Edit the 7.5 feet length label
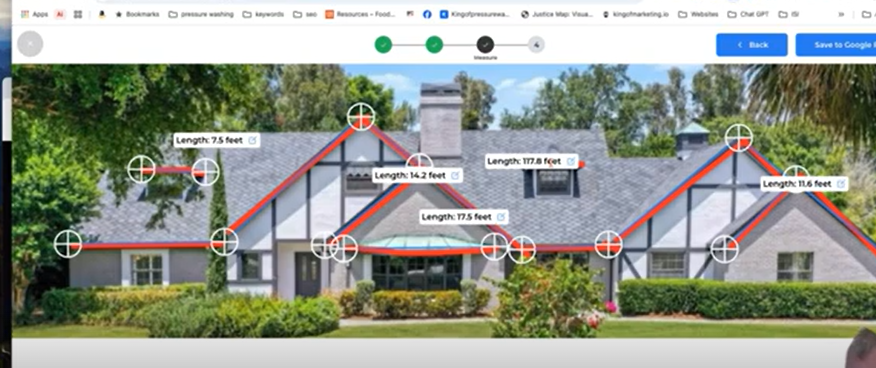Screen dimensions: 876x368 click(x=253, y=140)
